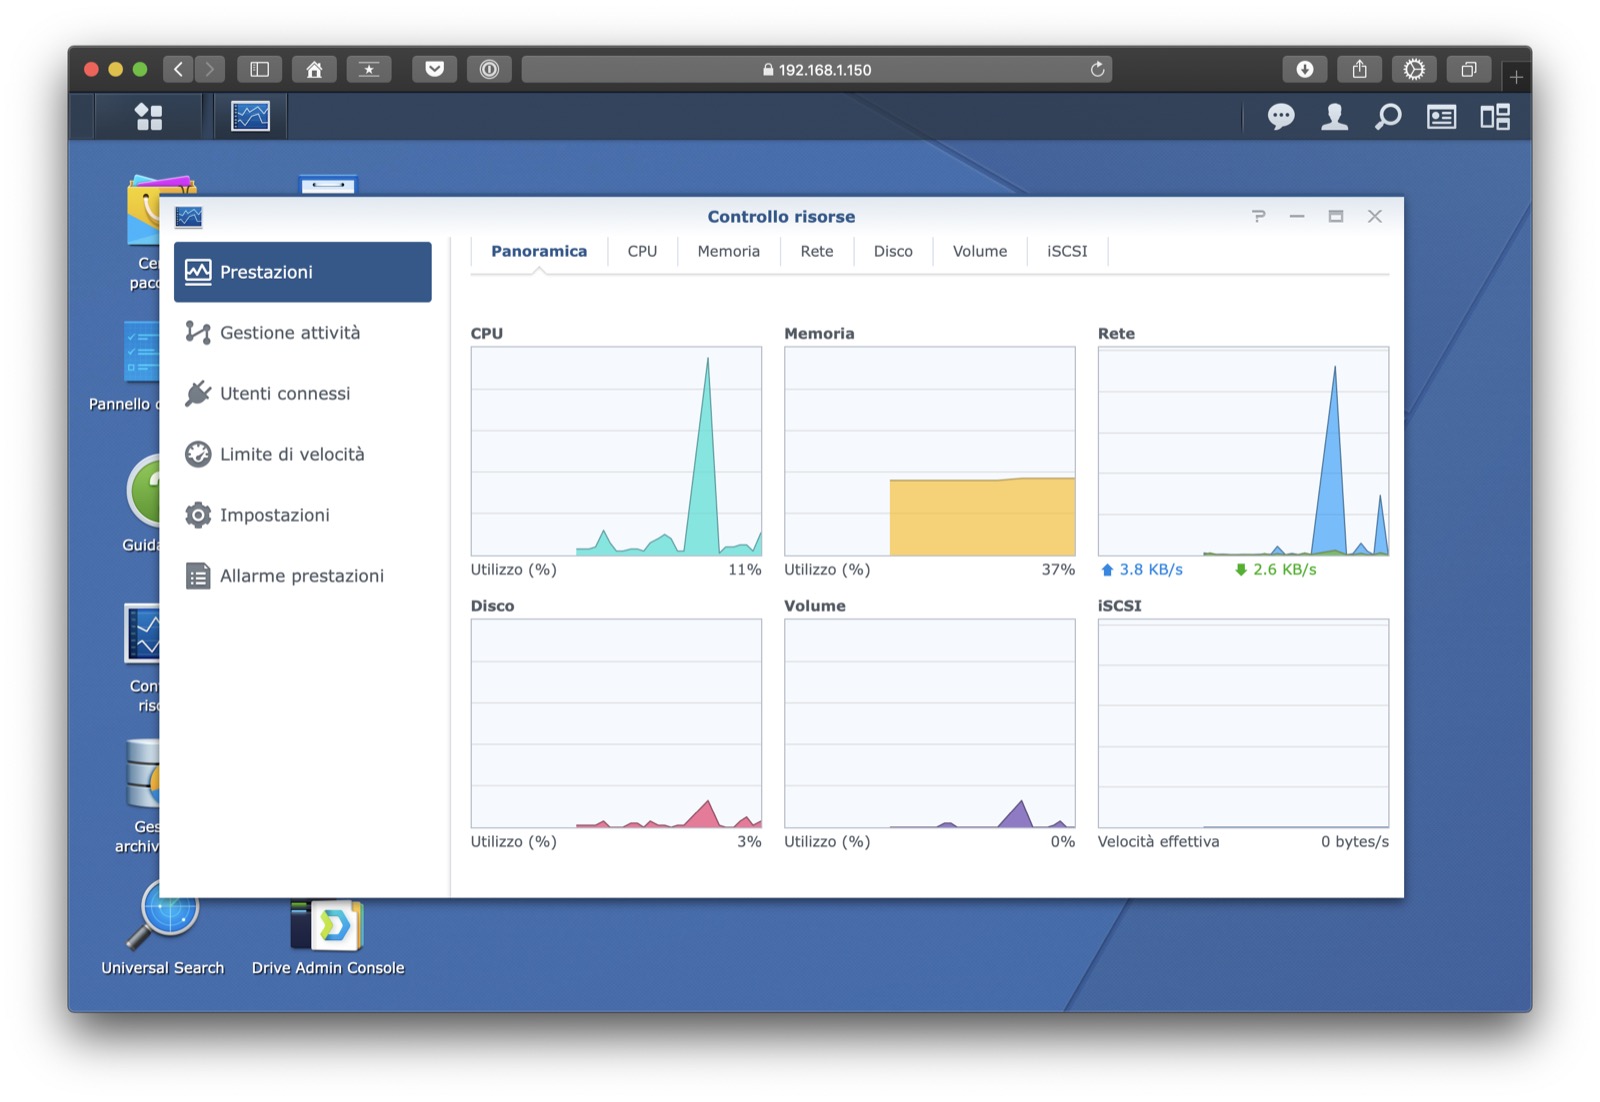Open notifications speech bubble icon
Viewport: 1600px width, 1102px height.
pyautogui.click(x=1280, y=117)
